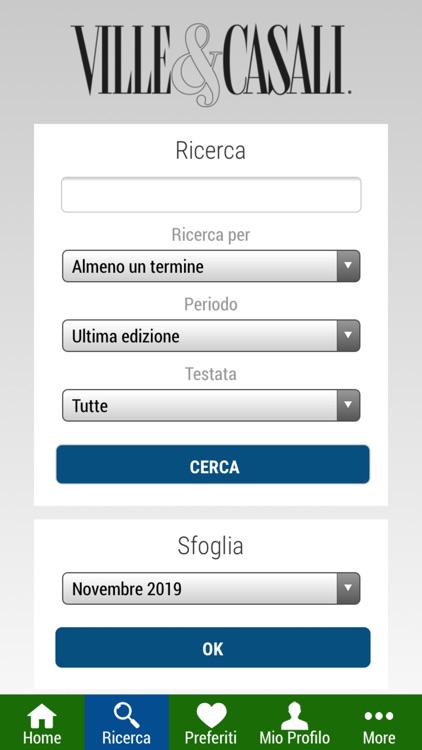
Task: Open the Ricerca per combo box
Action: [211, 266]
